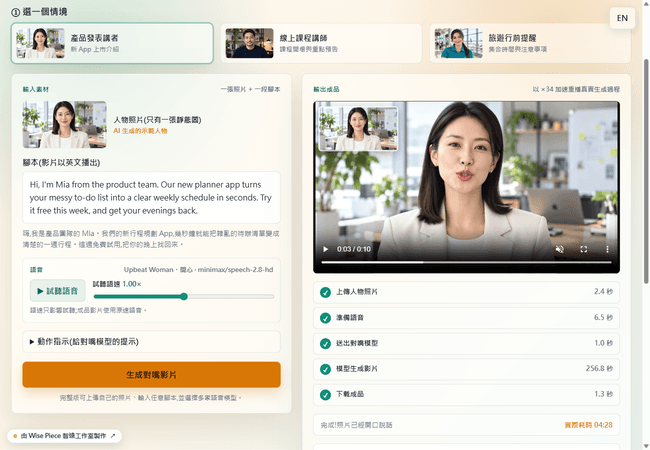Click the Upbeat Woman voice model text
Screen dimensions: 650x450
(x=199, y=270)
